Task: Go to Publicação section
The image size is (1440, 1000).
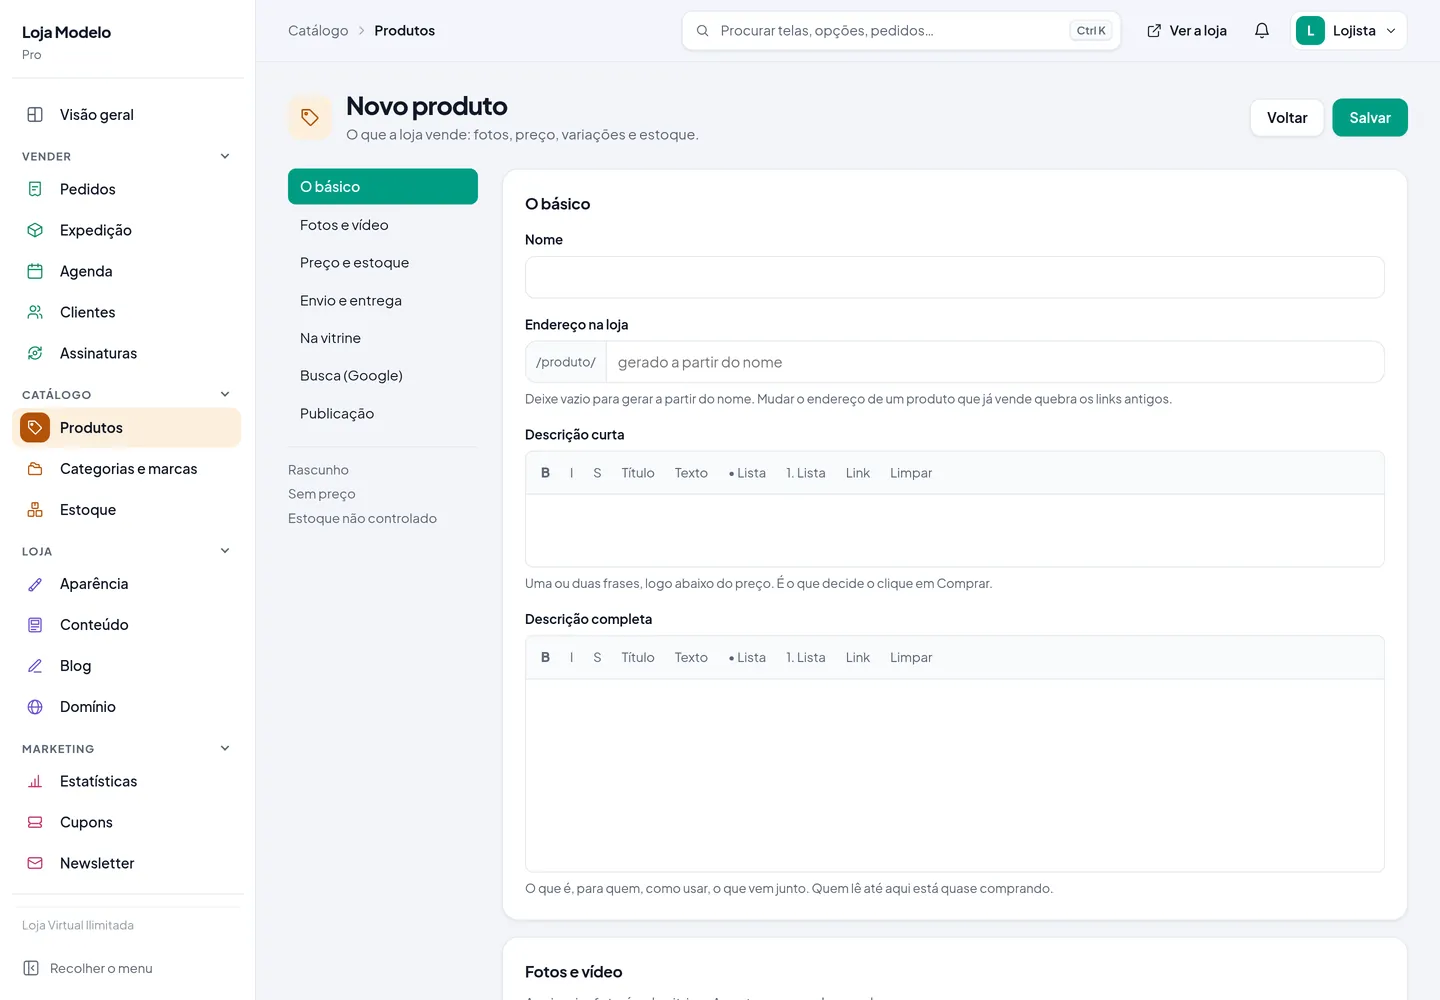Action: click(383, 414)
